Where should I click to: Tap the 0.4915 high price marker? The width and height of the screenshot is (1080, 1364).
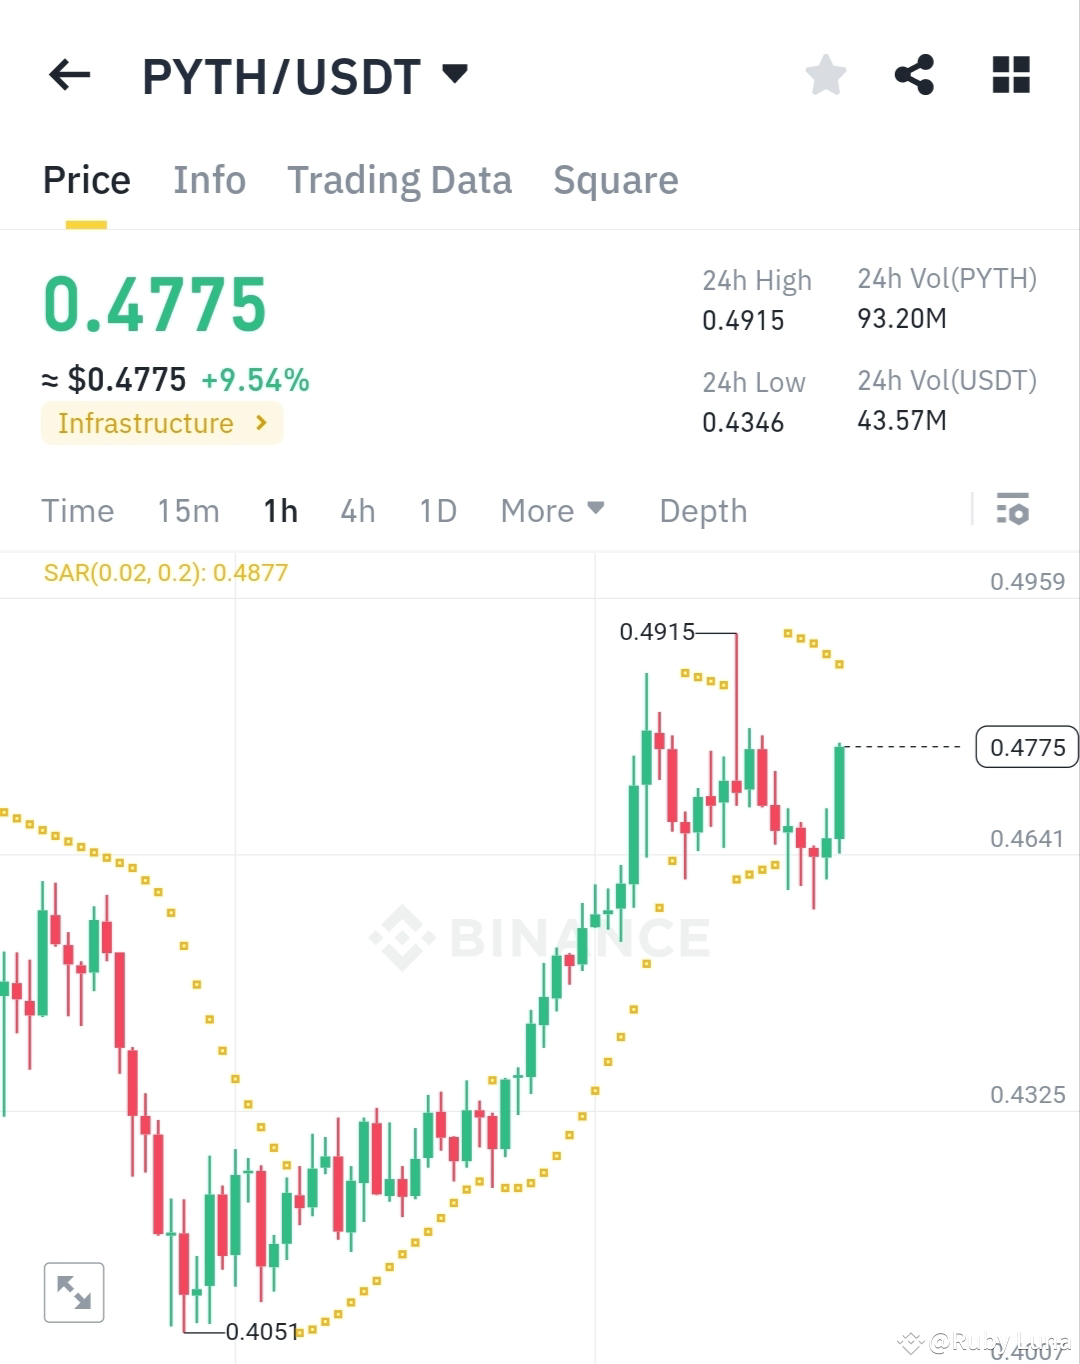659,632
